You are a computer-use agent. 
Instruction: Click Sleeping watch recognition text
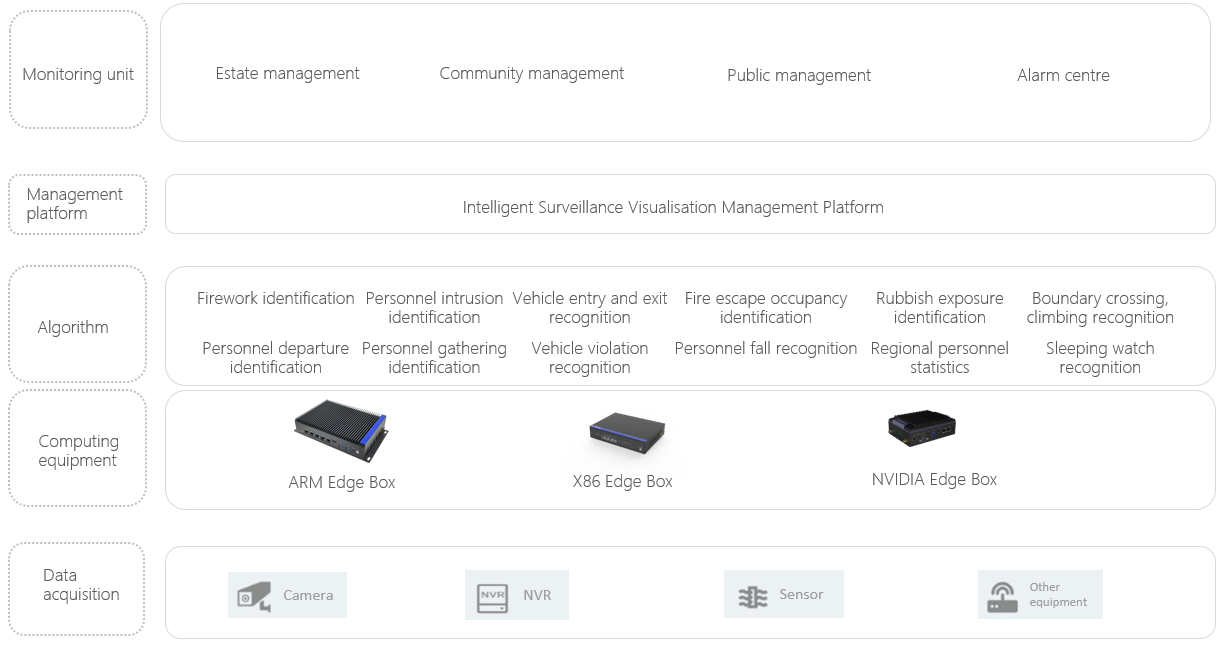point(1100,358)
